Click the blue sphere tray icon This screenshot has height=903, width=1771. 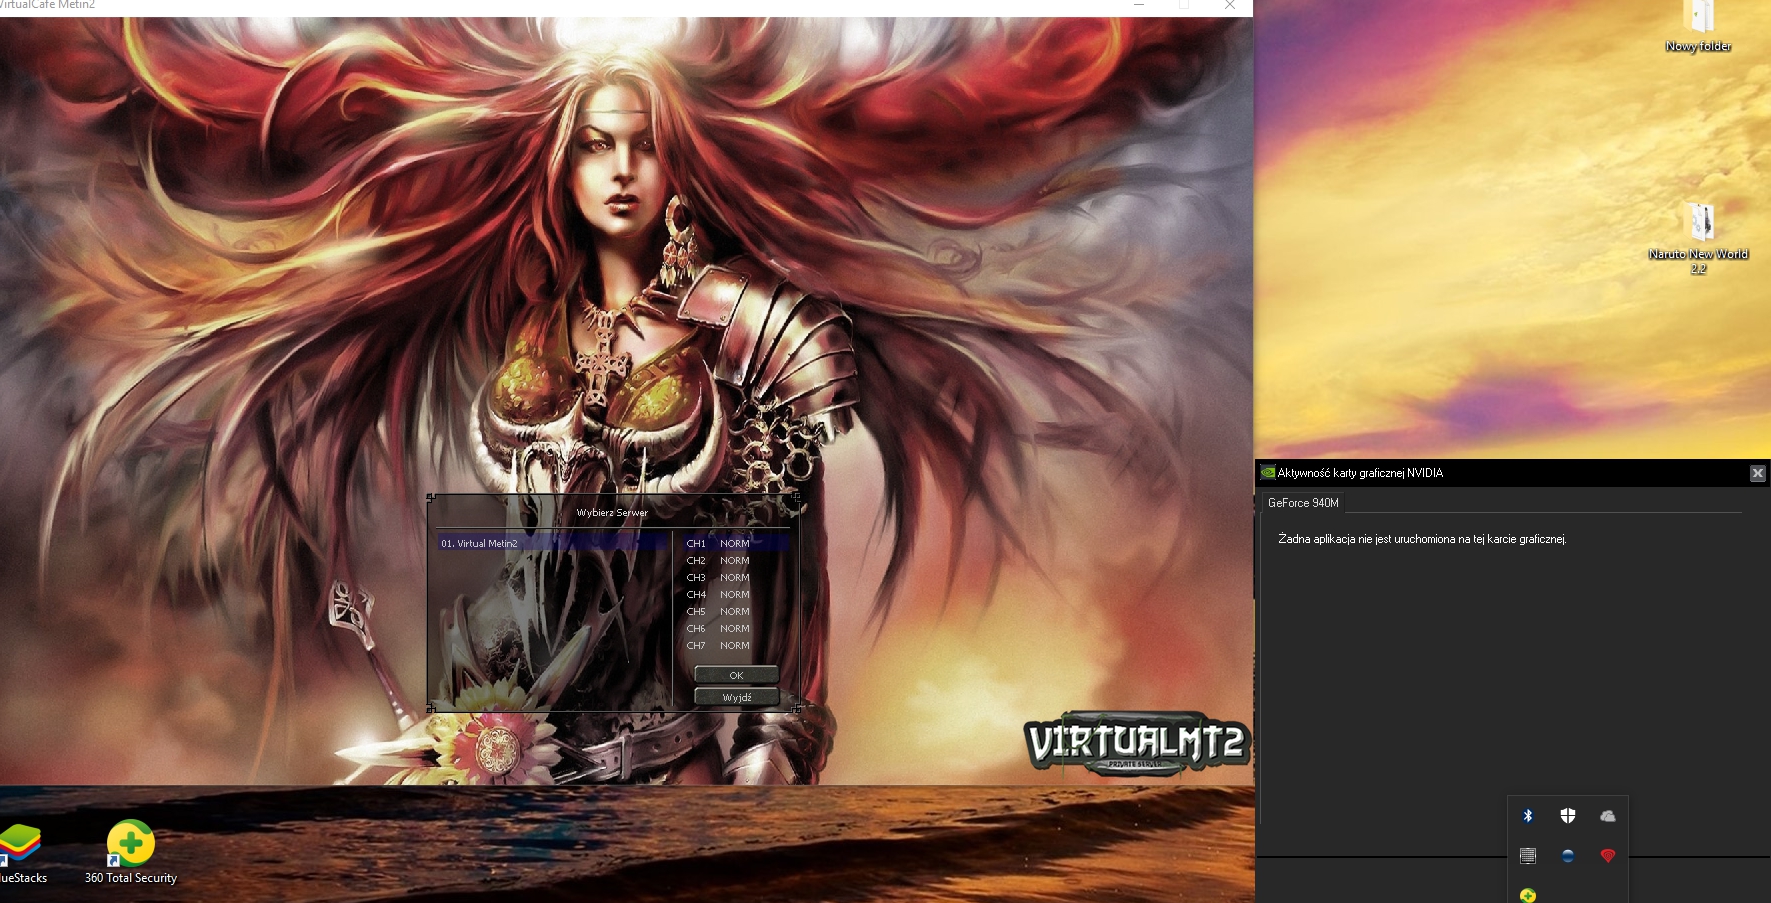point(1568,856)
